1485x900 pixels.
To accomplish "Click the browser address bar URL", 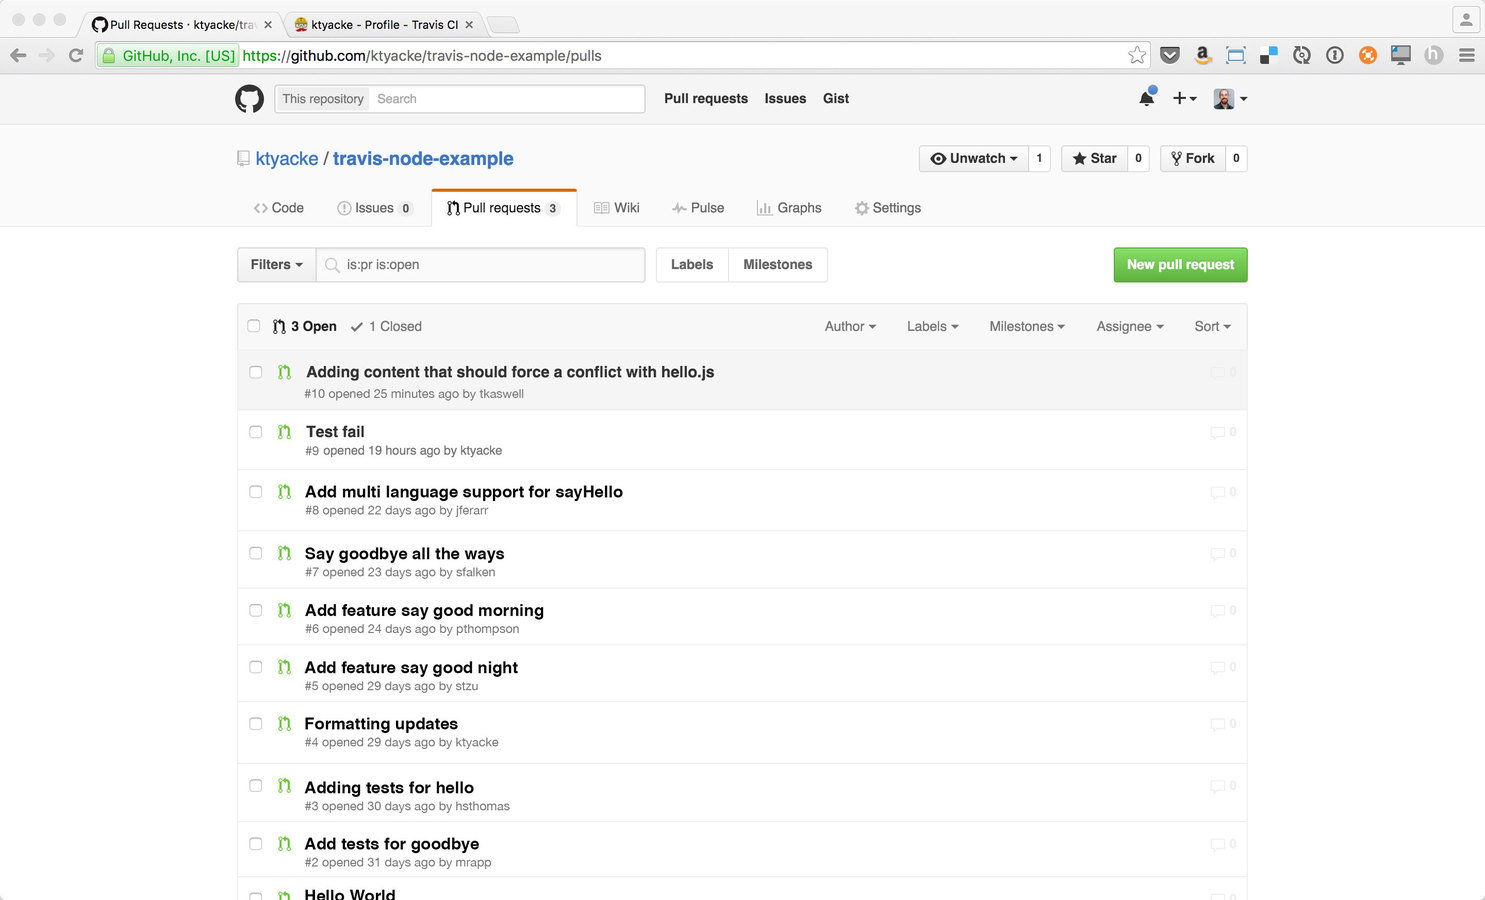I will [x=422, y=55].
